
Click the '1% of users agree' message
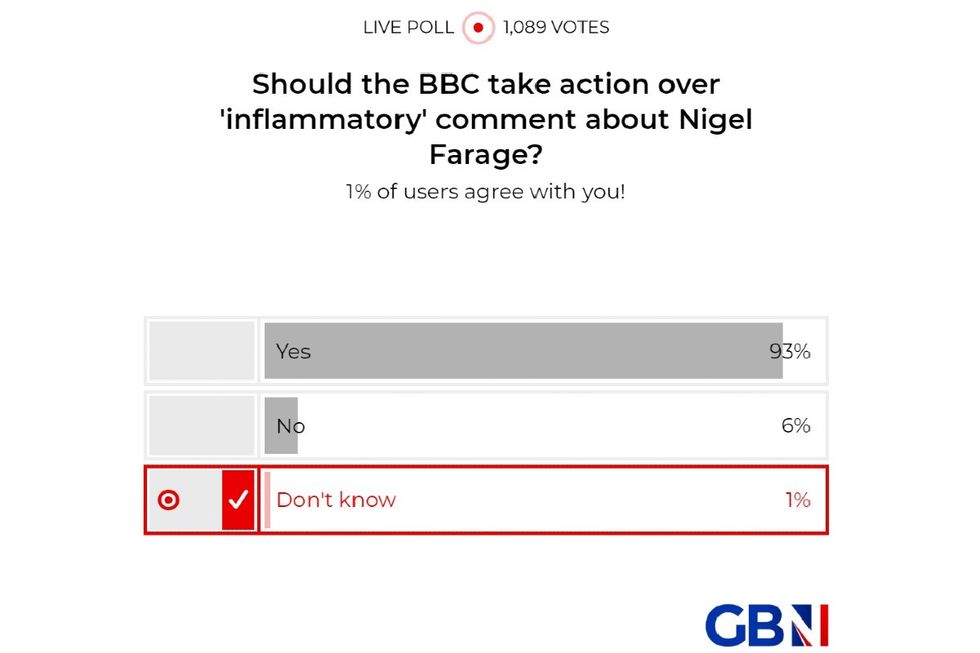coord(487,192)
